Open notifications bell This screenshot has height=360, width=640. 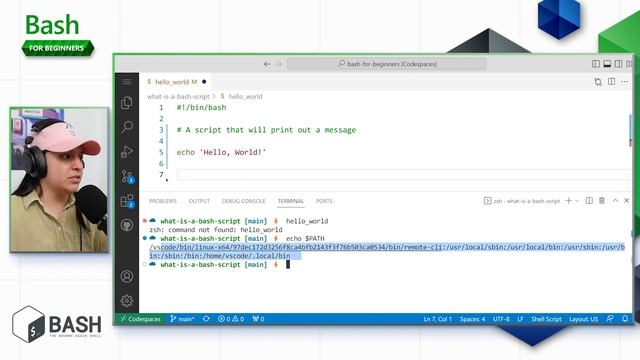pos(625,319)
